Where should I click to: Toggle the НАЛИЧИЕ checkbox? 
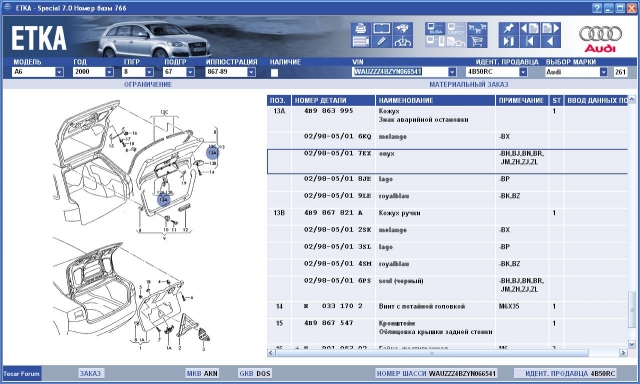(x=274, y=73)
